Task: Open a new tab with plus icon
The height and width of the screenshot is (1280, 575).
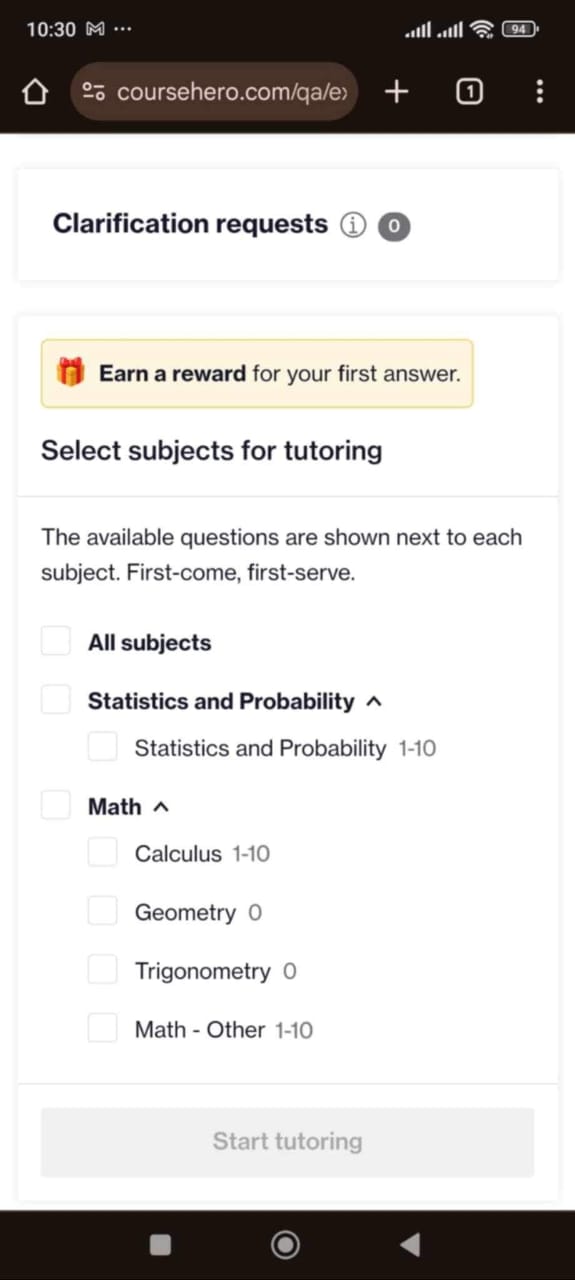Action: pyautogui.click(x=397, y=92)
